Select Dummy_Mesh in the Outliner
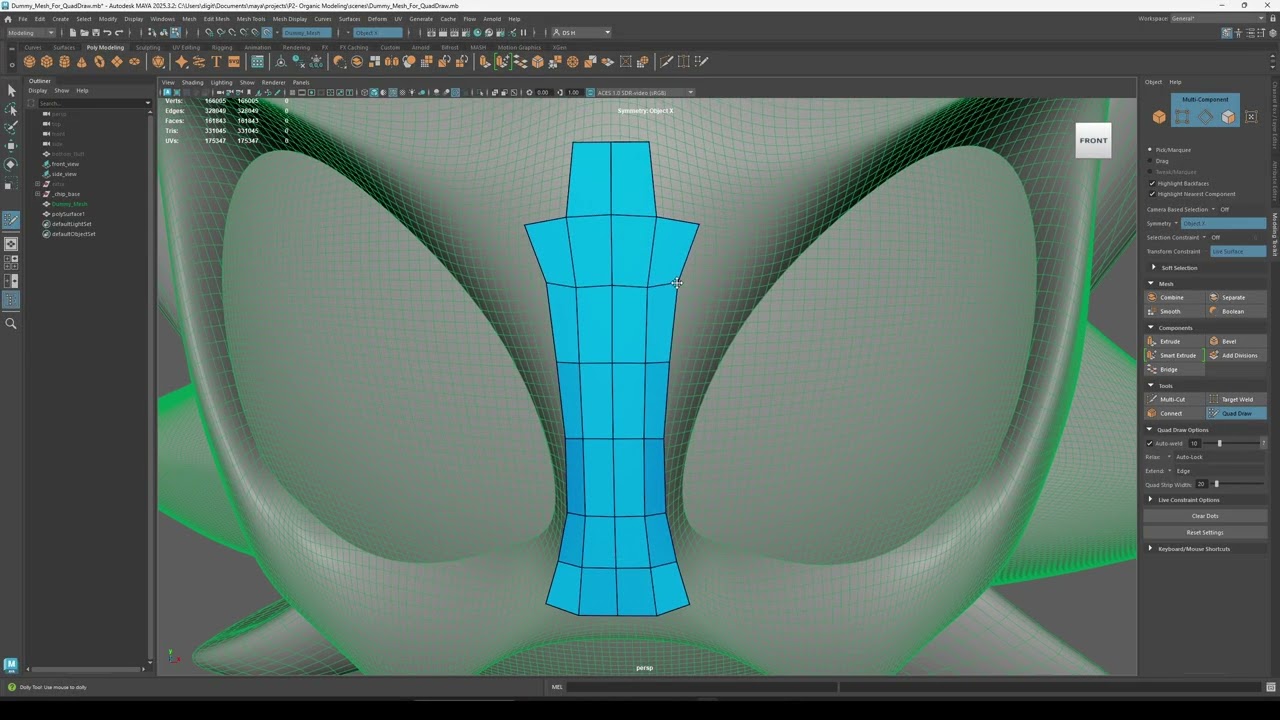The height and width of the screenshot is (720, 1280). click(x=69, y=204)
